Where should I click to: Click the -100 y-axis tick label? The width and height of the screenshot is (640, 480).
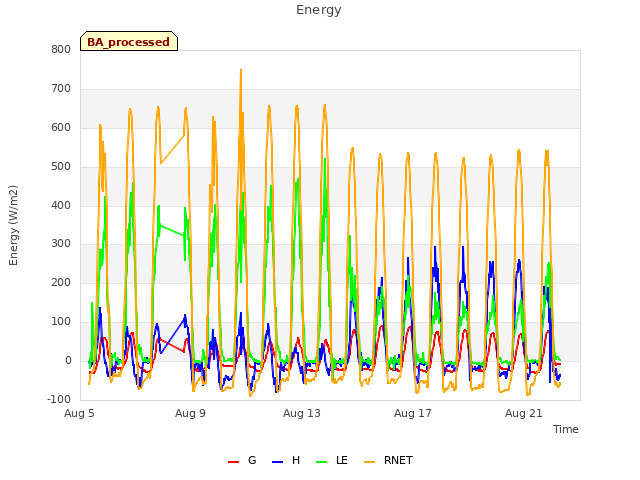(x=59, y=399)
